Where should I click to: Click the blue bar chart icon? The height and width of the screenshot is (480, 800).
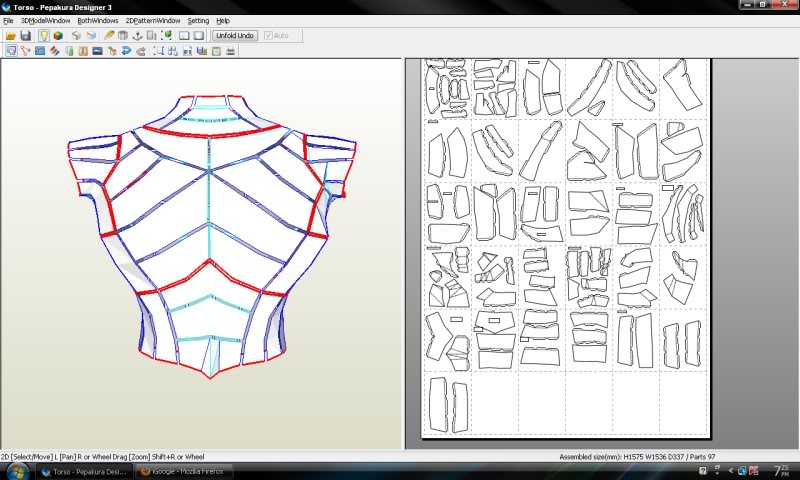(202, 51)
